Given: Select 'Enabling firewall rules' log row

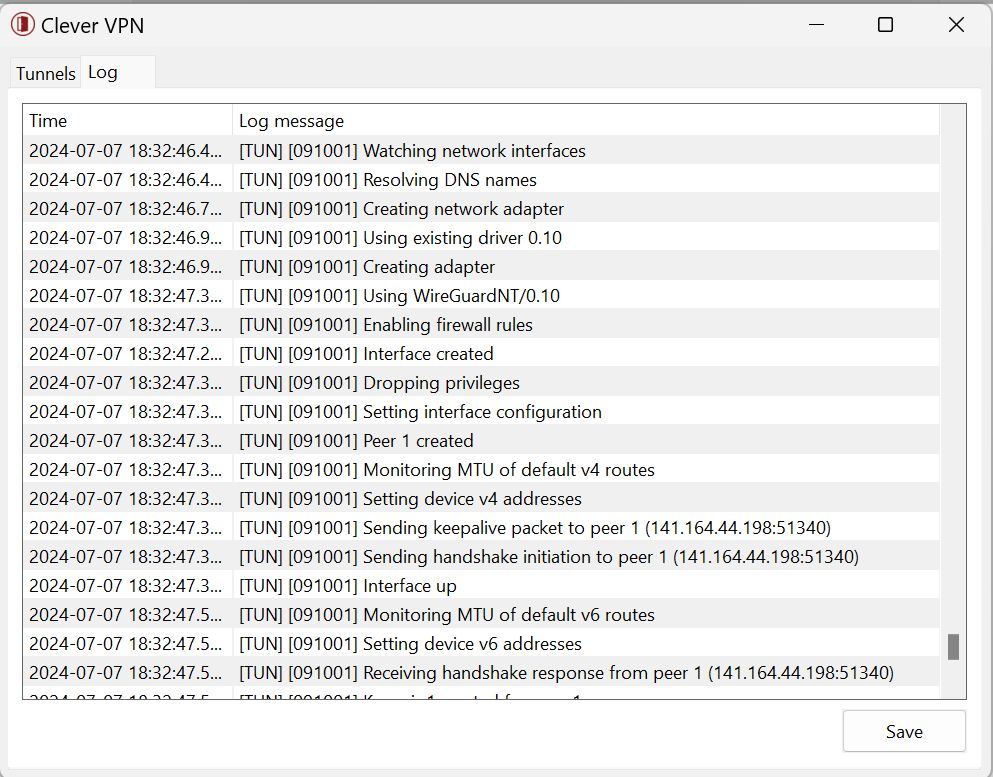Looking at the screenshot, I should coord(481,325).
